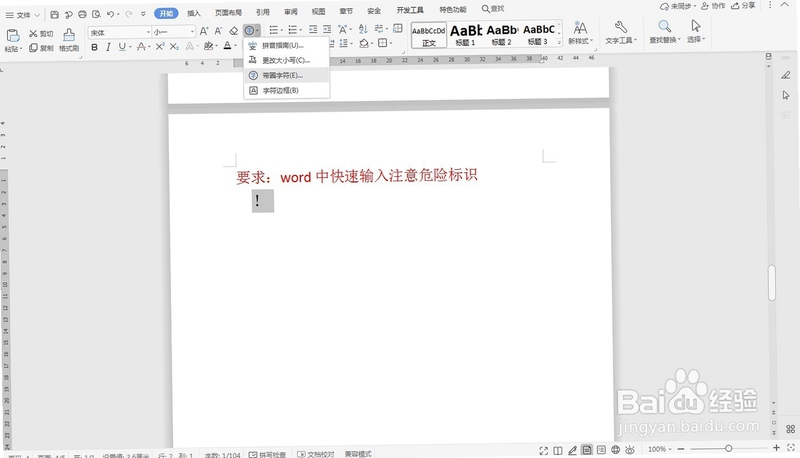Image resolution: width=800 pixels, height=458 pixels.
Task: Open bullet list dropdown arrow
Action: click(282, 30)
